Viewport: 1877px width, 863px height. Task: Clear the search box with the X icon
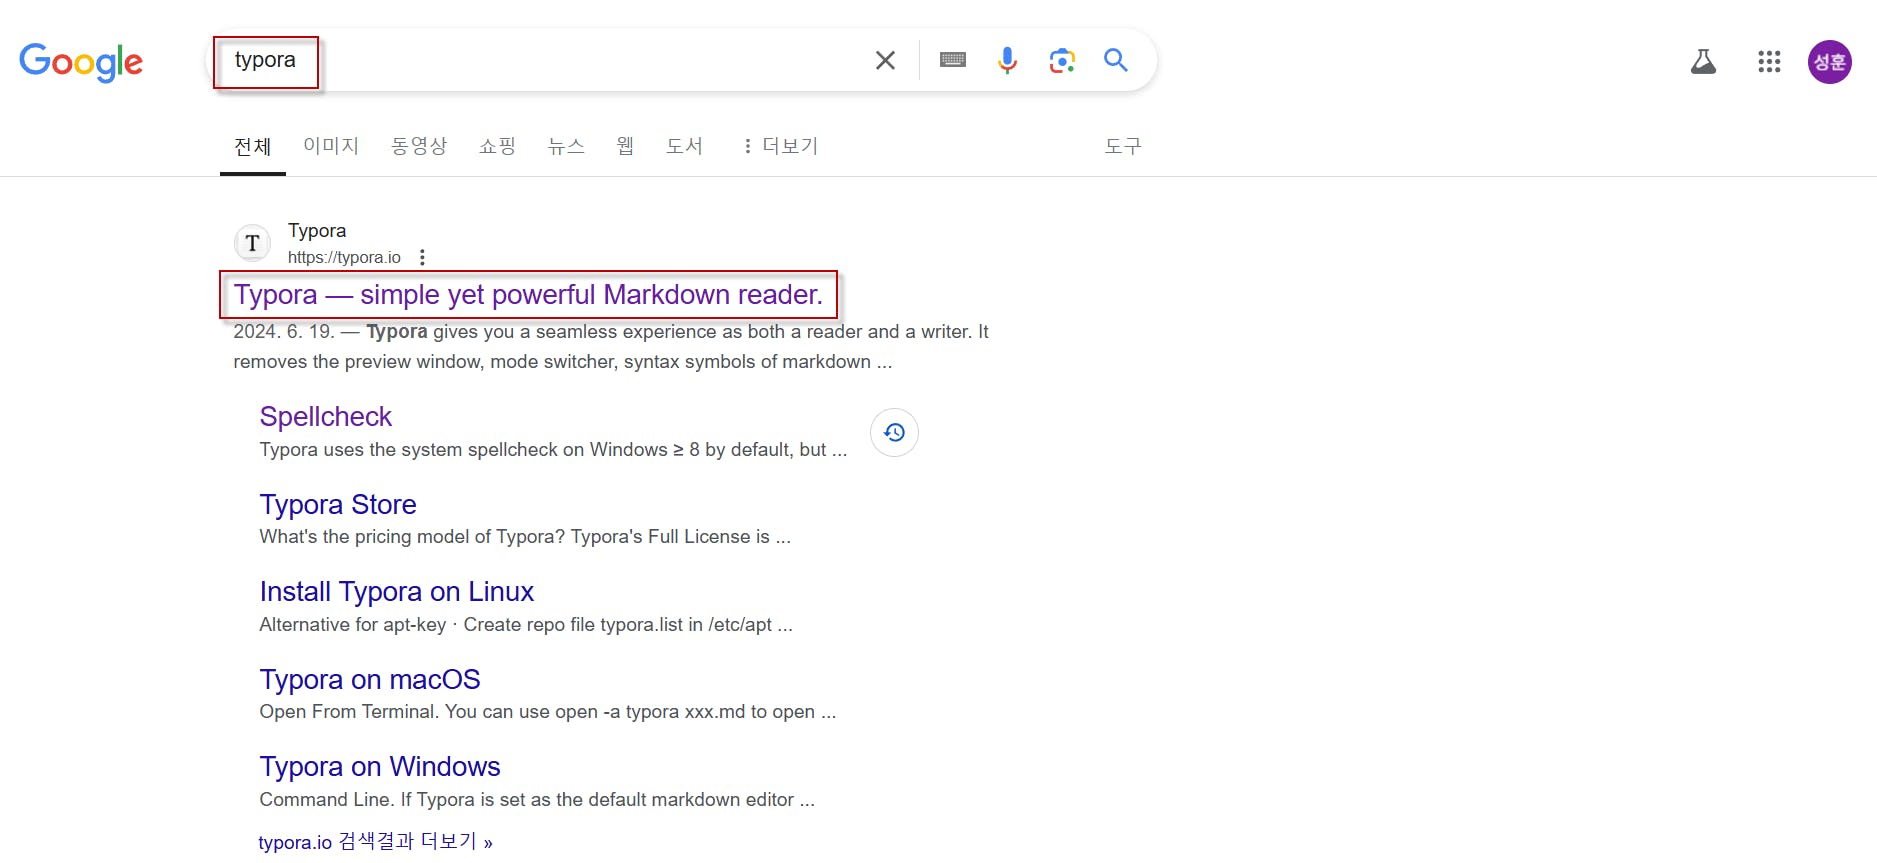click(x=885, y=60)
